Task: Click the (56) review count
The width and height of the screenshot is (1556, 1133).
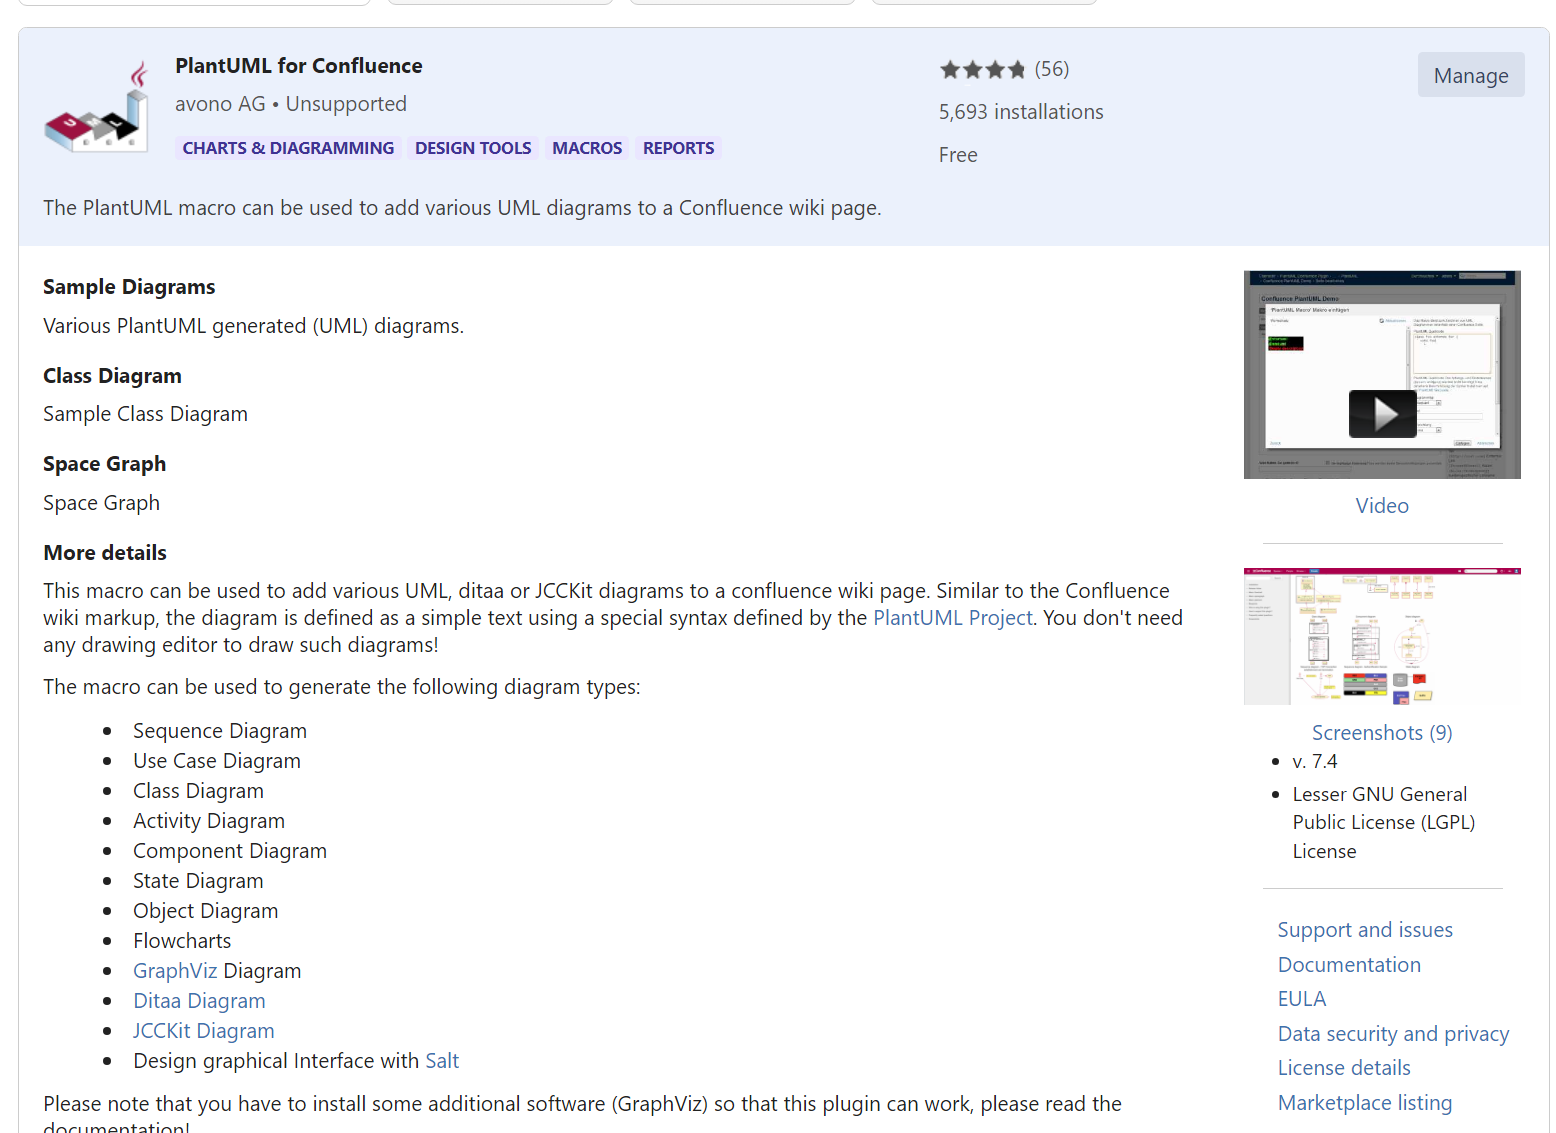Action: coord(1052,69)
